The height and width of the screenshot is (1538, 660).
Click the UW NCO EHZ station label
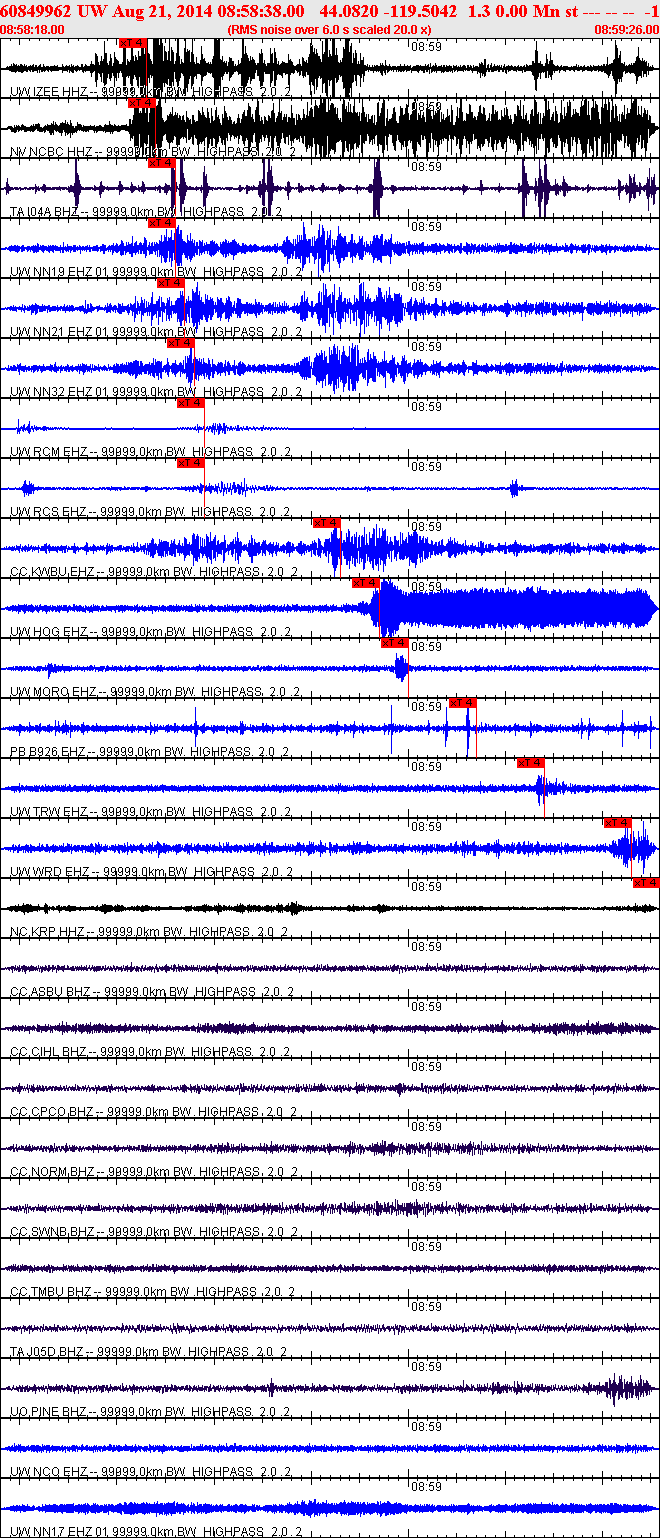[150, 1471]
